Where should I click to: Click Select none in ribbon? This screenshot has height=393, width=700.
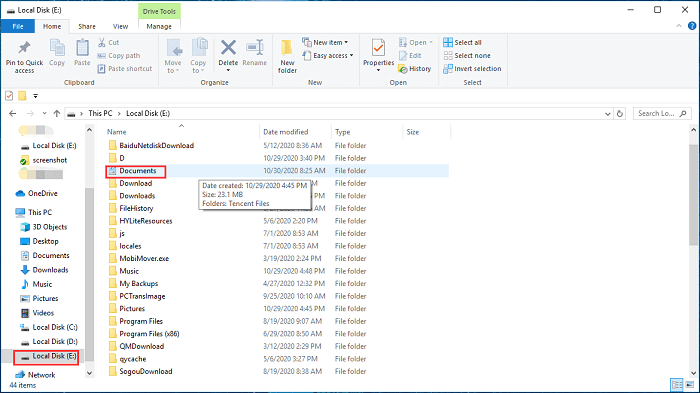pyautogui.click(x=467, y=55)
